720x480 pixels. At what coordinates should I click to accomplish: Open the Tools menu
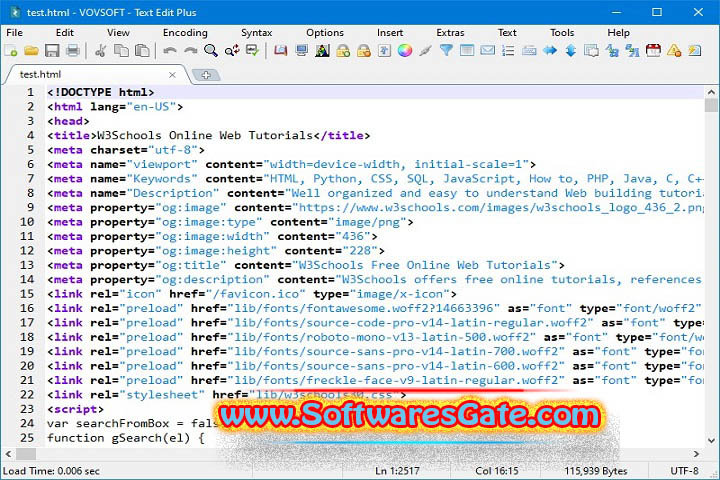562,33
